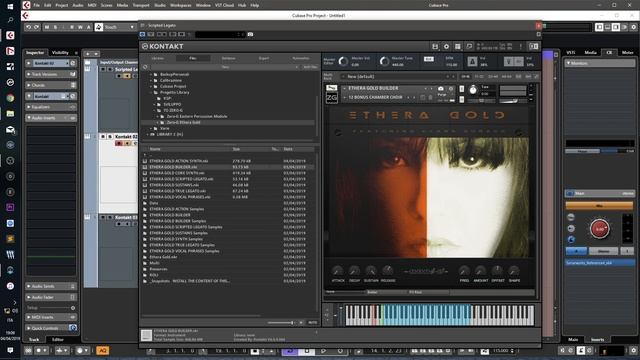The image size is (640, 360).
Task: Open Windows Start menu
Action: (x=10, y=6)
